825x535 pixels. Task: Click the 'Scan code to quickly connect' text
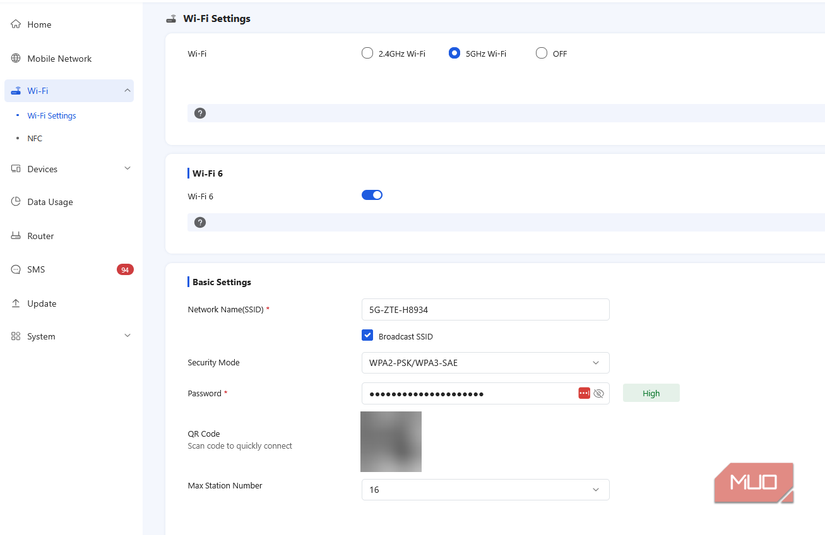(x=240, y=446)
